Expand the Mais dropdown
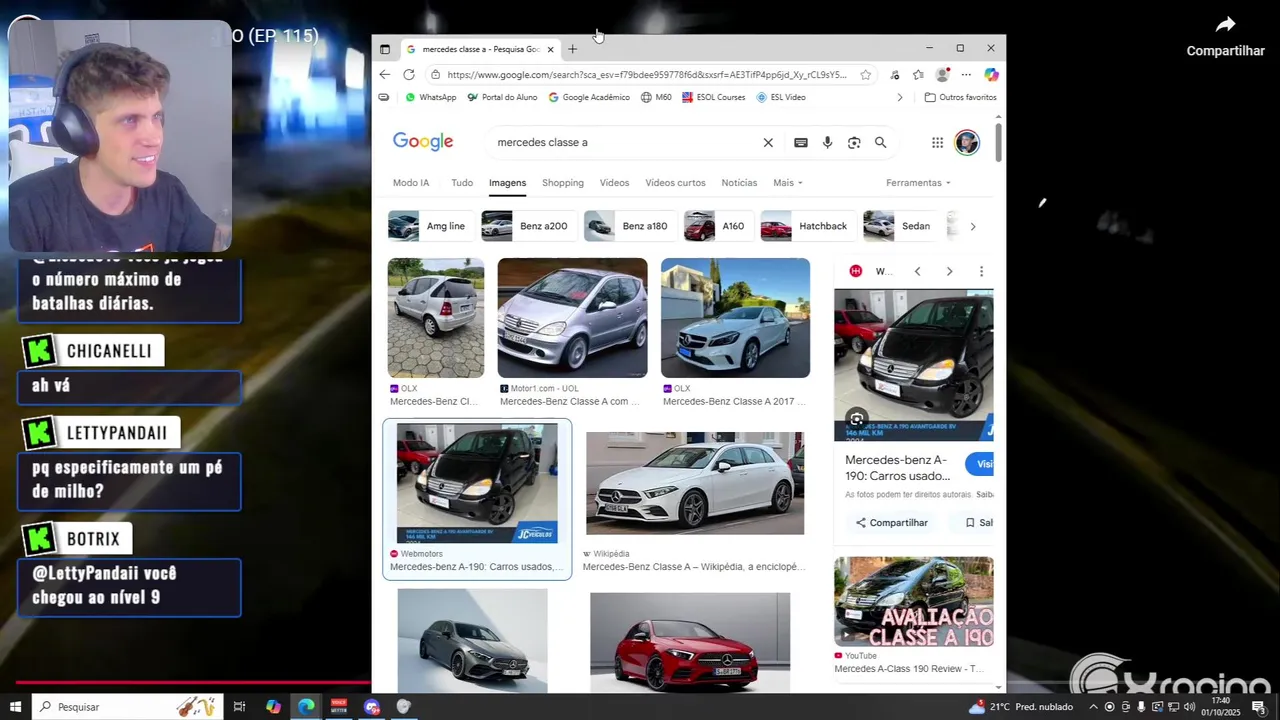 click(788, 183)
